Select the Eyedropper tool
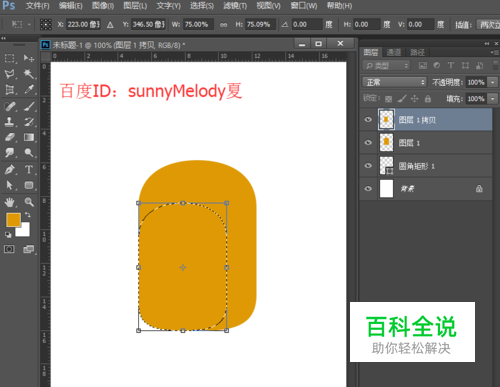This screenshot has width=500, height=387. (x=29, y=89)
